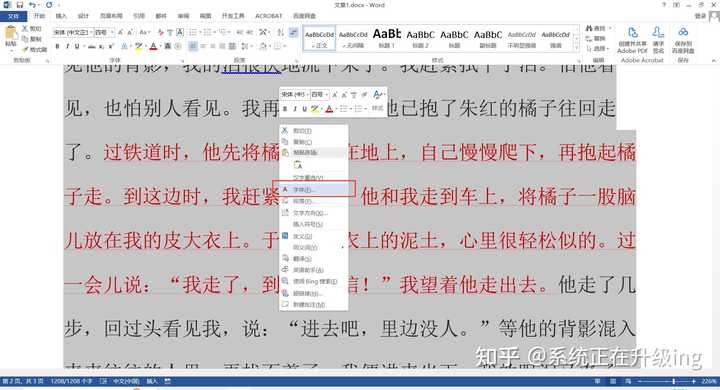Expand the Styles gallery more arrow
The image size is (720, 390).
(577, 49)
